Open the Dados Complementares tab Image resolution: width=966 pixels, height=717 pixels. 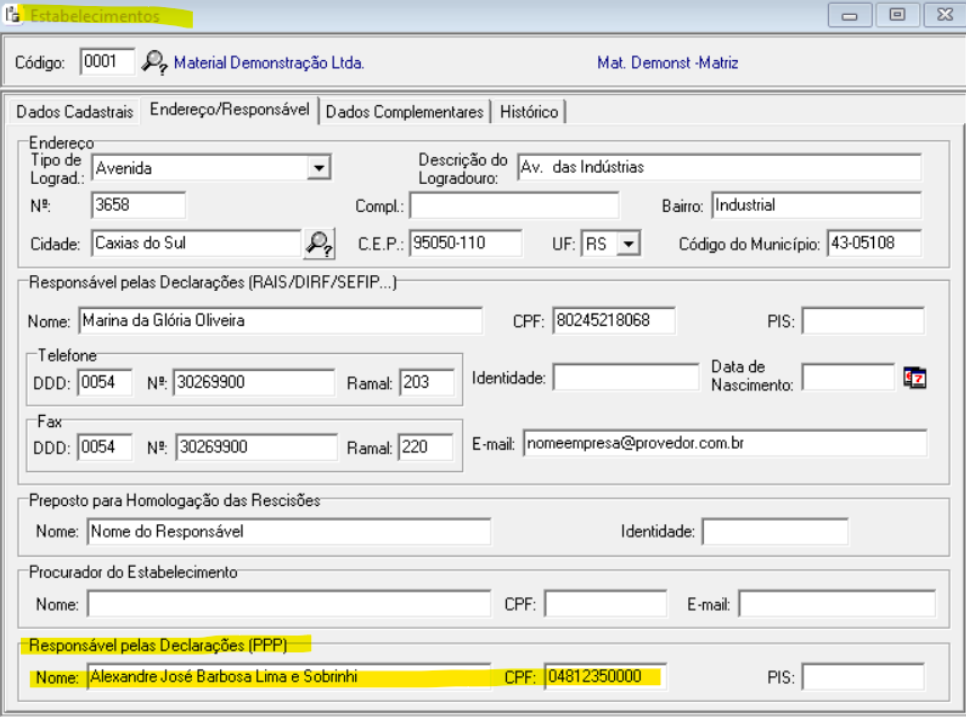pos(405,111)
